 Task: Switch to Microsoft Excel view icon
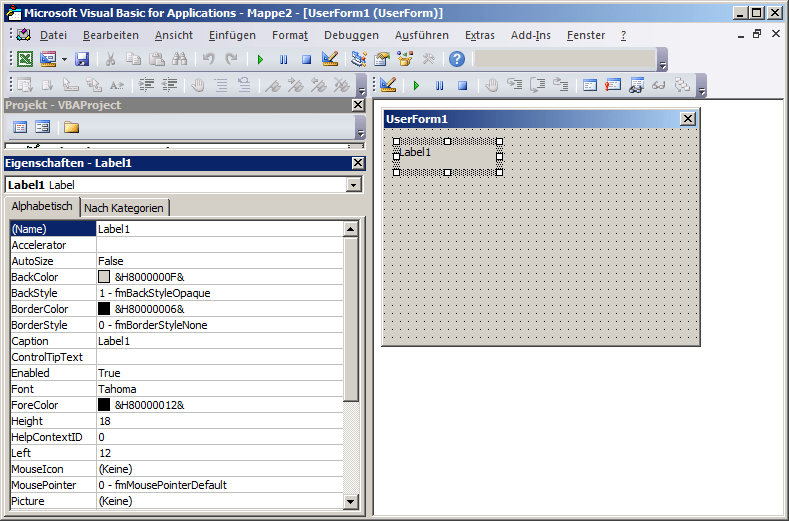[25, 59]
